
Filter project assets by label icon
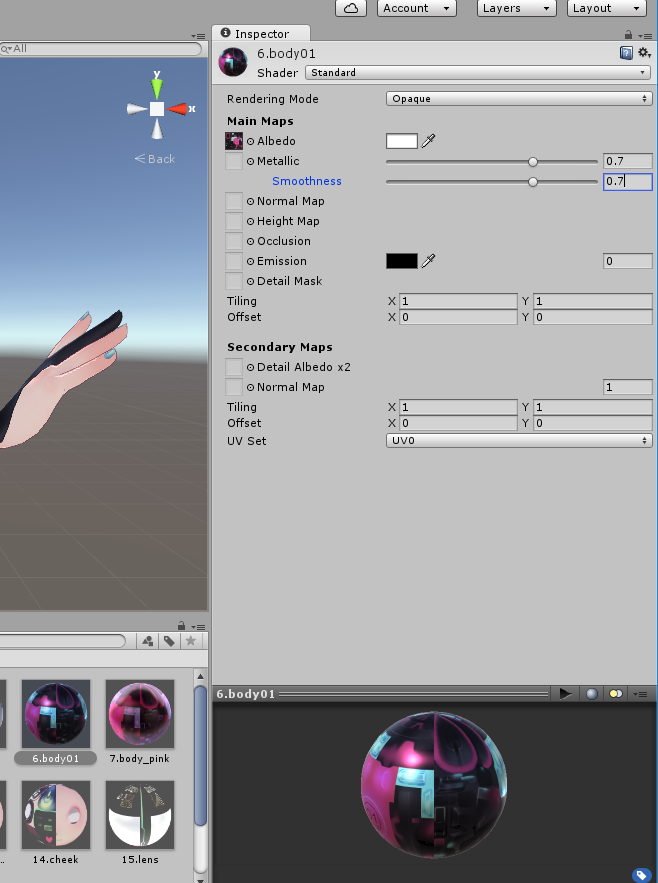[170, 641]
